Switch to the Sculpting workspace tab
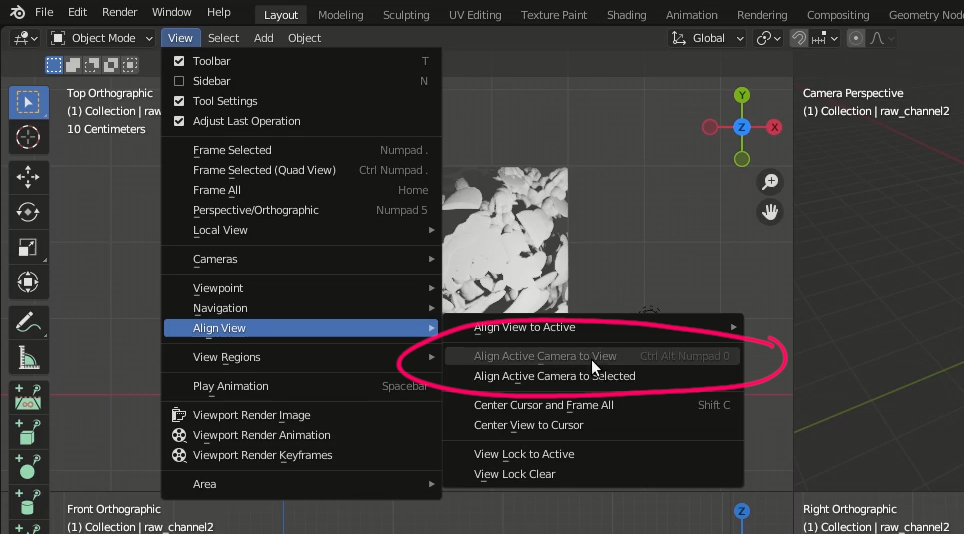 tap(406, 15)
